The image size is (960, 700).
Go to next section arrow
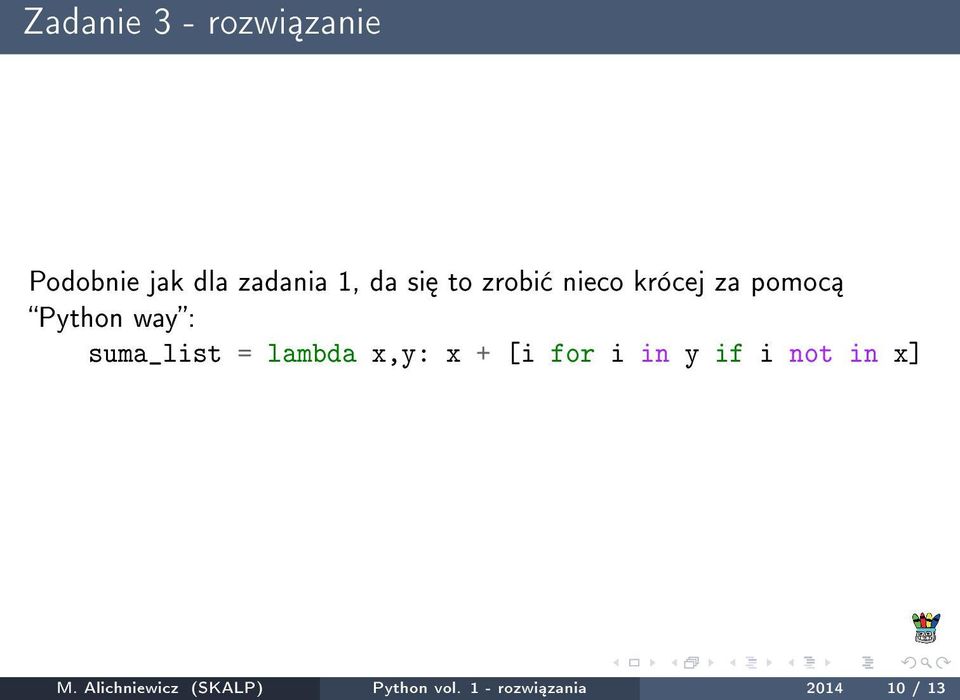[x=828, y=663]
